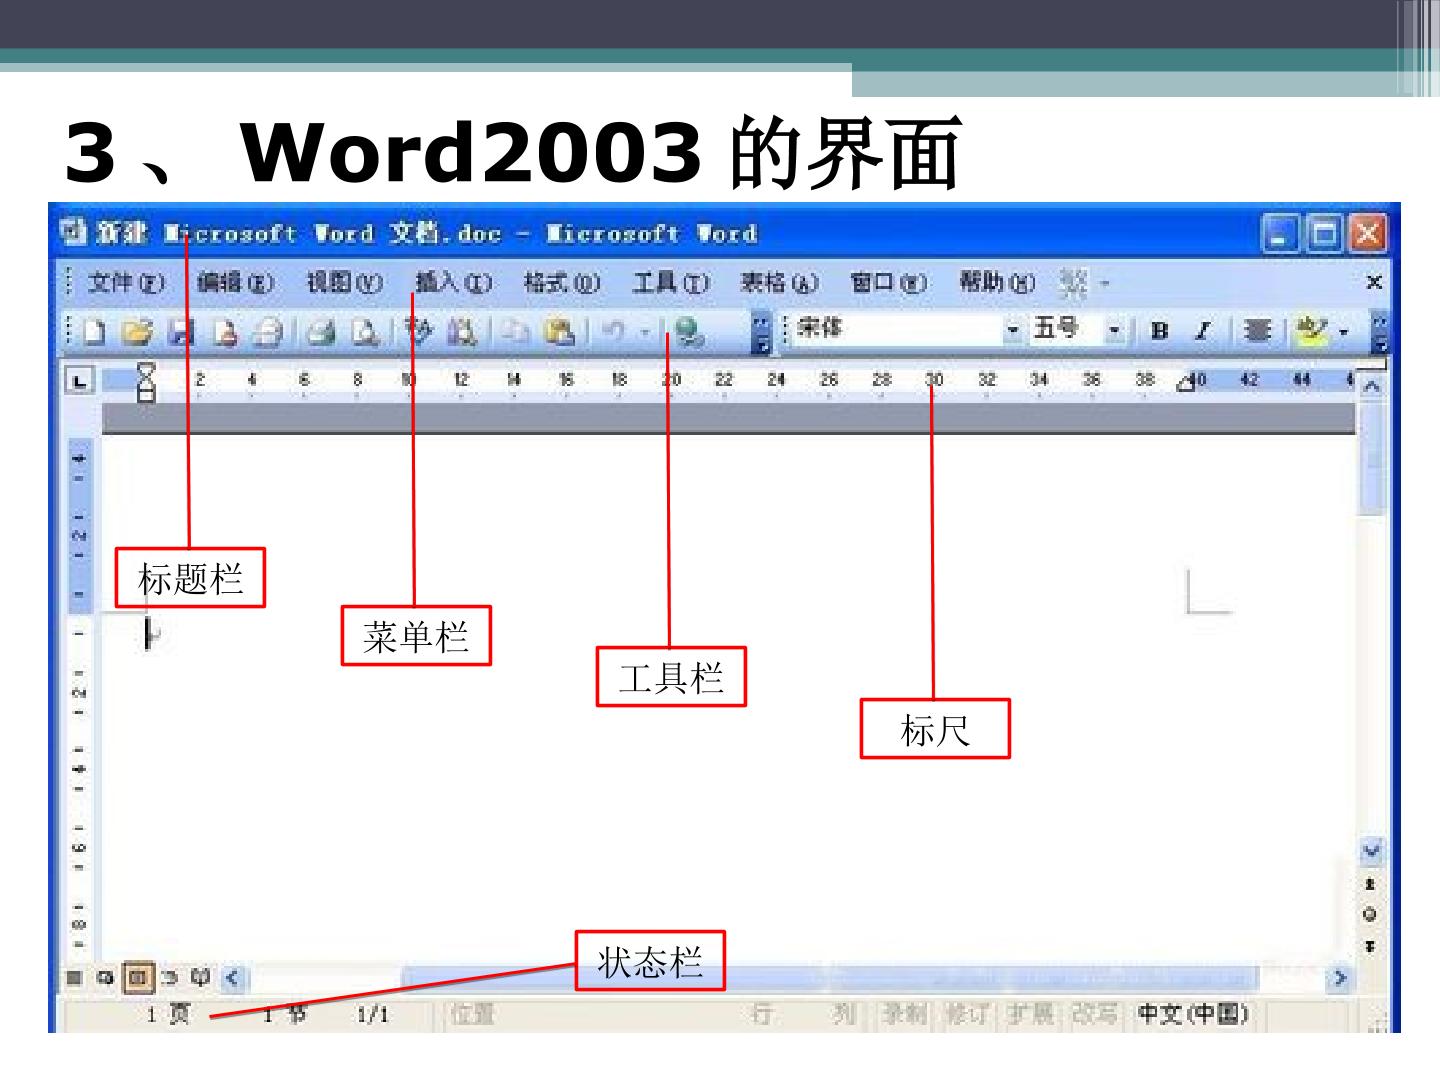Toggle 录制 macro recording in status bar
1440x1080 pixels.
905,1015
